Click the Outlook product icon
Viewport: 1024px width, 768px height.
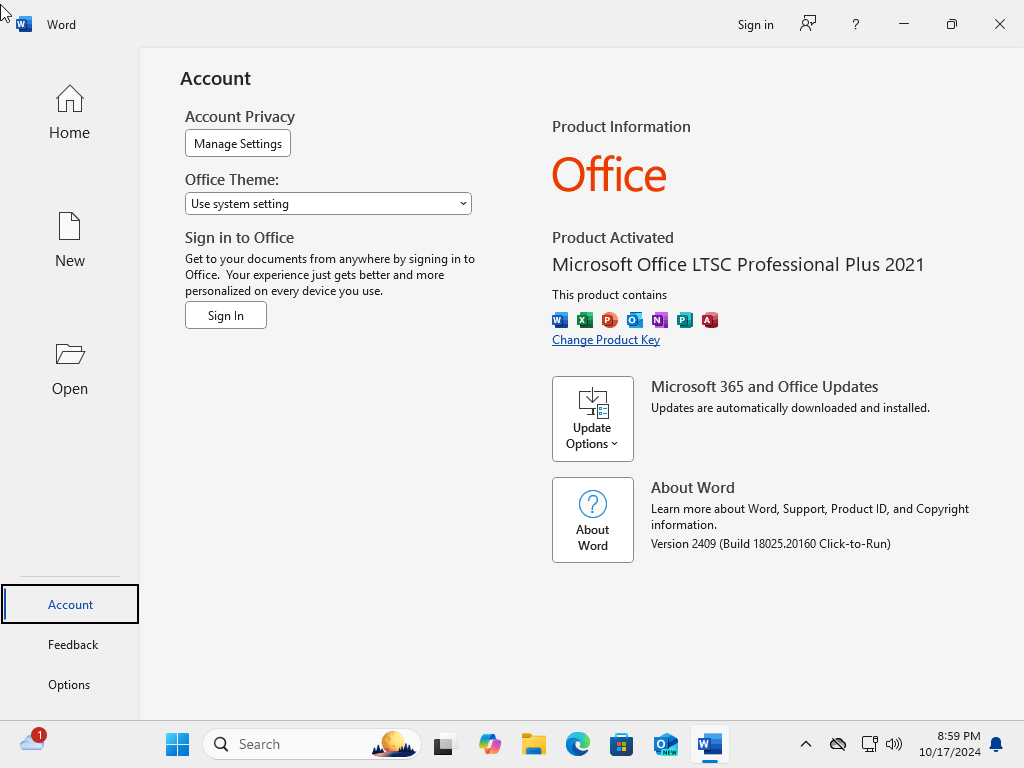pyautogui.click(x=634, y=320)
